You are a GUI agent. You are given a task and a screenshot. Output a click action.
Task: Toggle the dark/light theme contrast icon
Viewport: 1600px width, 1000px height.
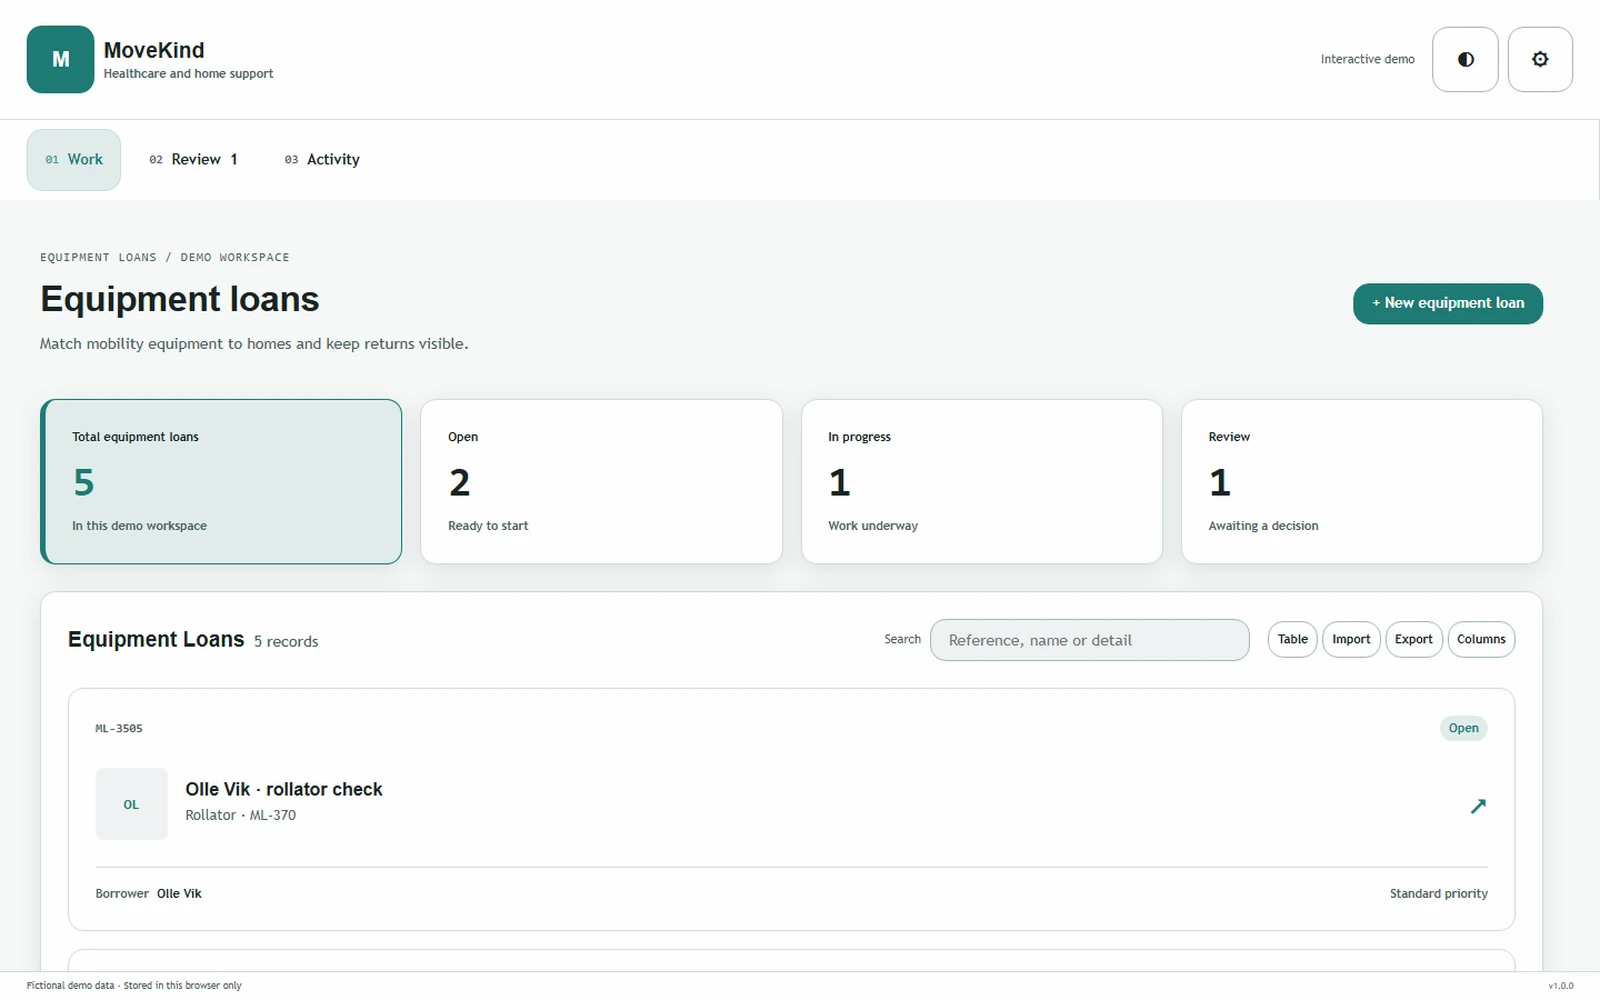click(x=1465, y=59)
